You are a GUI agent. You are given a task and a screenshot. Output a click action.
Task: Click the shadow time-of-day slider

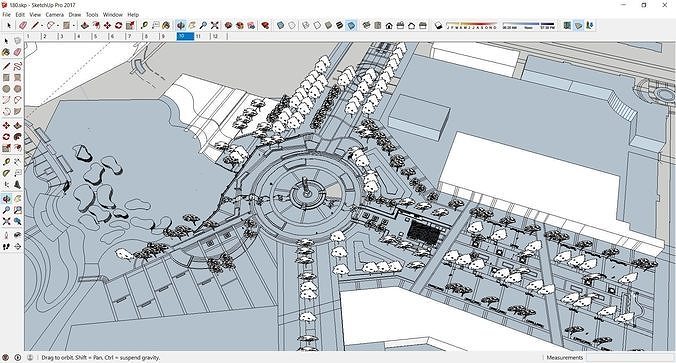tap(529, 26)
